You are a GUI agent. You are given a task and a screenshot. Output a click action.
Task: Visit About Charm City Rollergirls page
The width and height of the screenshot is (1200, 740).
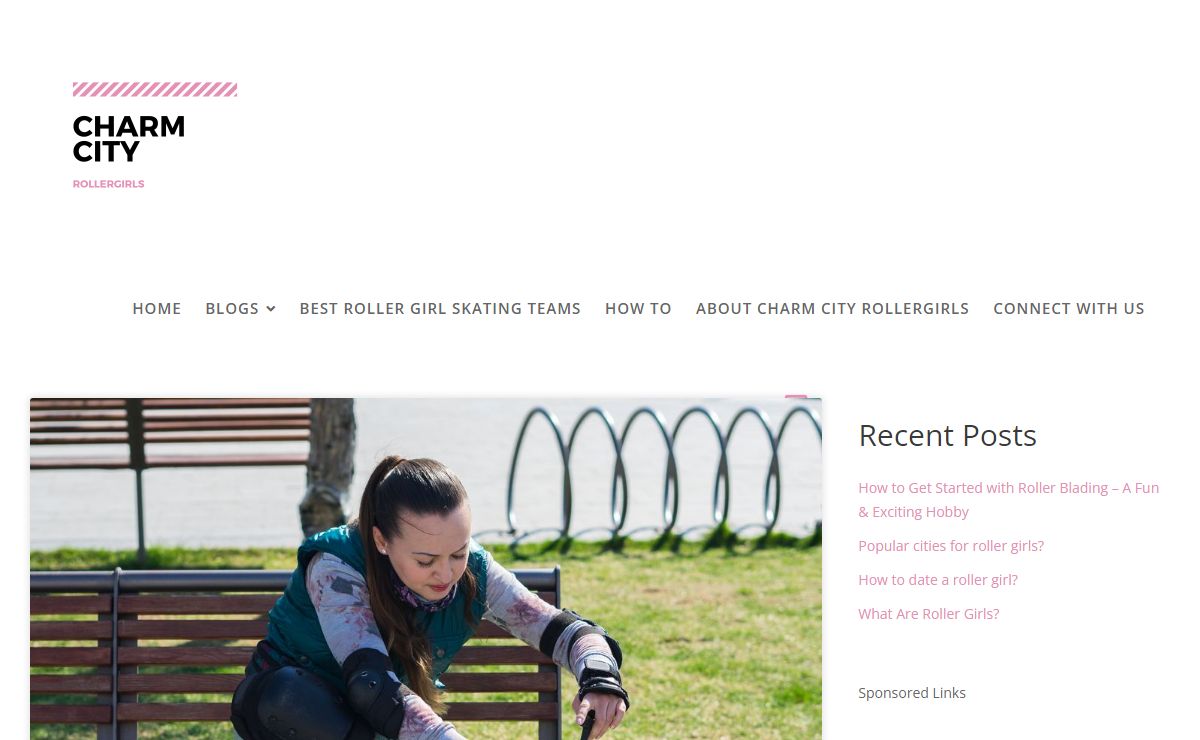point(832,308)
